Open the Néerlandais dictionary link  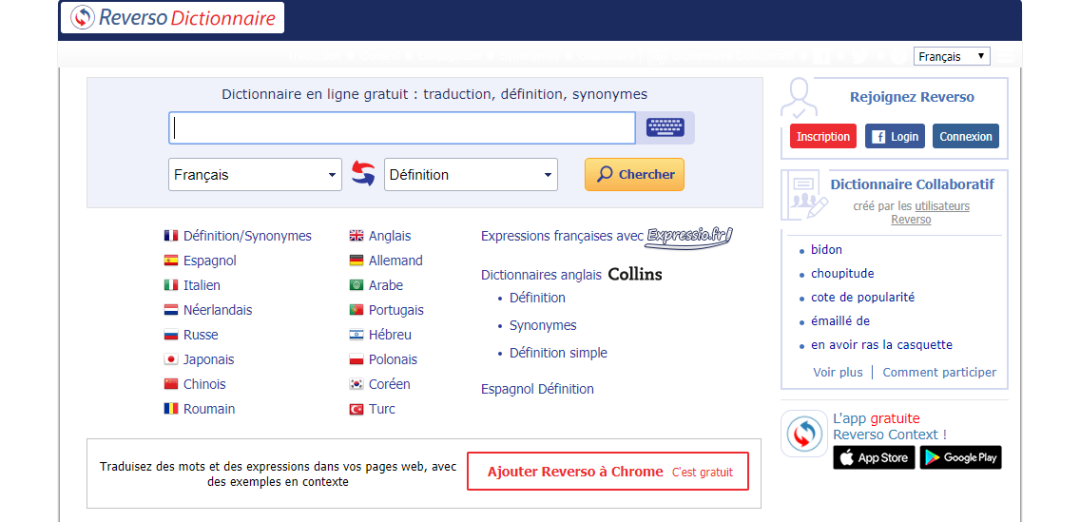tap(218, 310)
